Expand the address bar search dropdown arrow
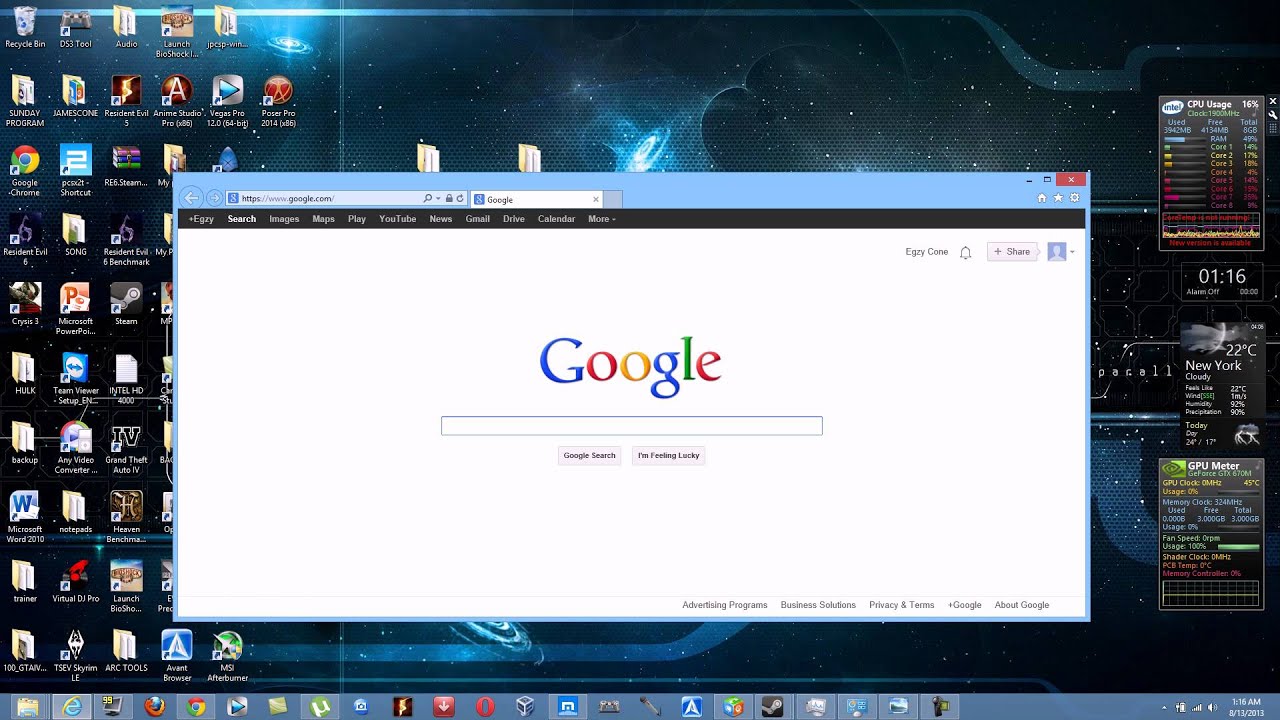Screen dimensions: 1280x720 (x=438, y=198)
